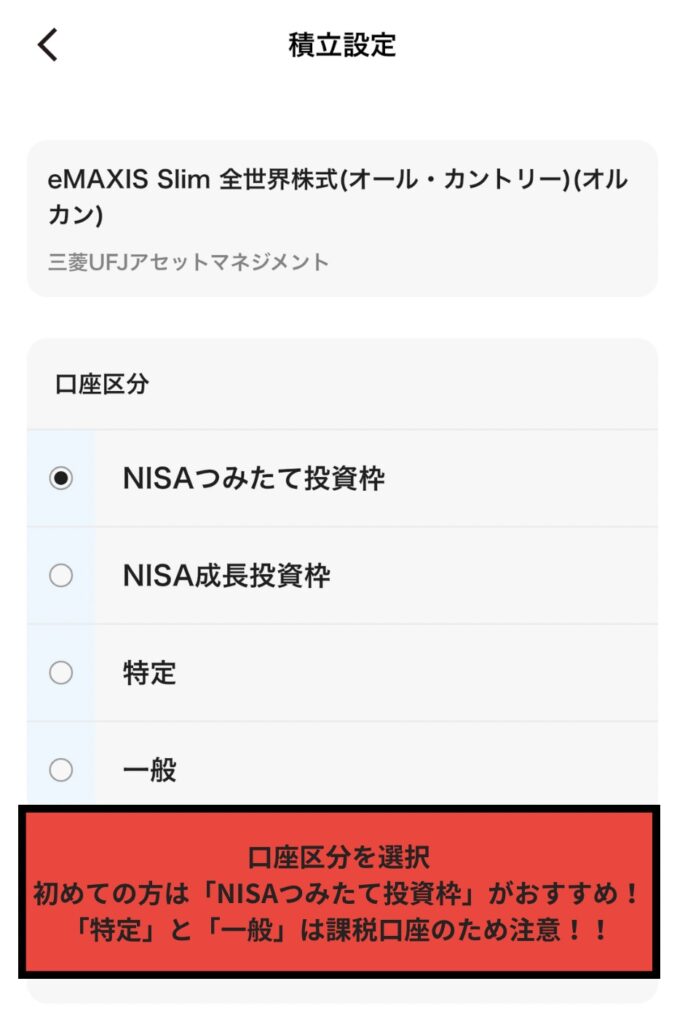Choose the 特定 account radio button
This screenshot has width=685, height=1024.
click(61, 672)
